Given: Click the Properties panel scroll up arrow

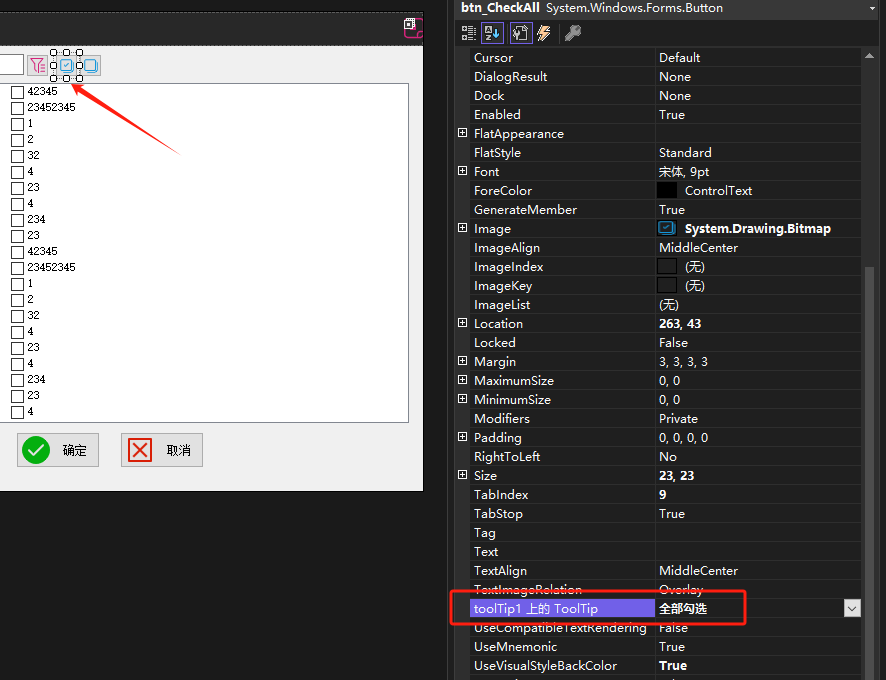Looking at the screenshot, I should [x=870, y=56].
